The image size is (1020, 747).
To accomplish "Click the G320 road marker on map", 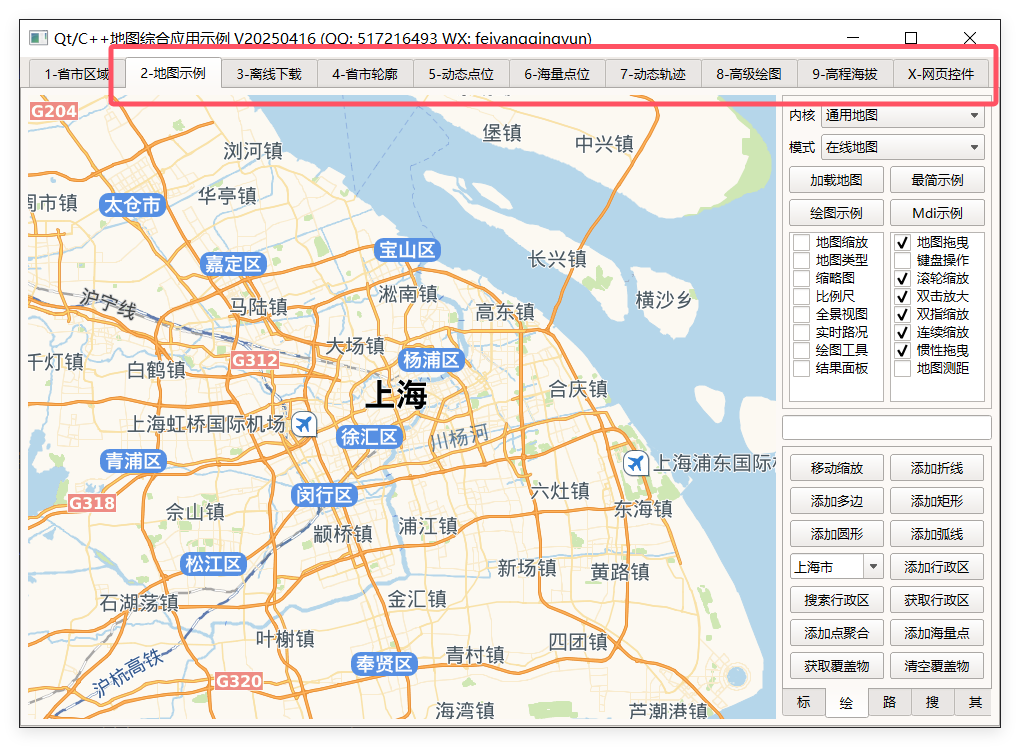I will click(239, 681).
